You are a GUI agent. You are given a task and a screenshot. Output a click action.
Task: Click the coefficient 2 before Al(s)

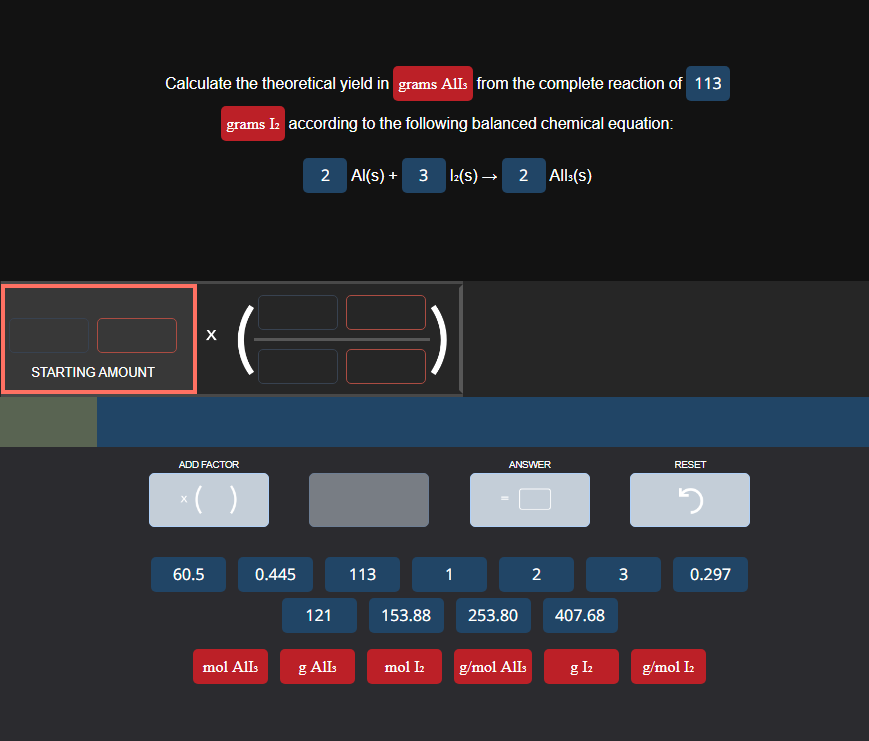[x=324, y=175]
